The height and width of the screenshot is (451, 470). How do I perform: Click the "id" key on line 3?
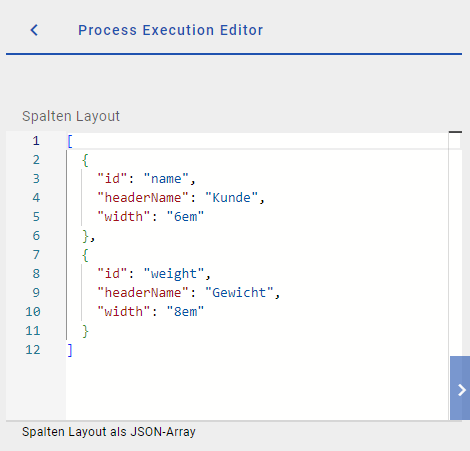point(112,179)
